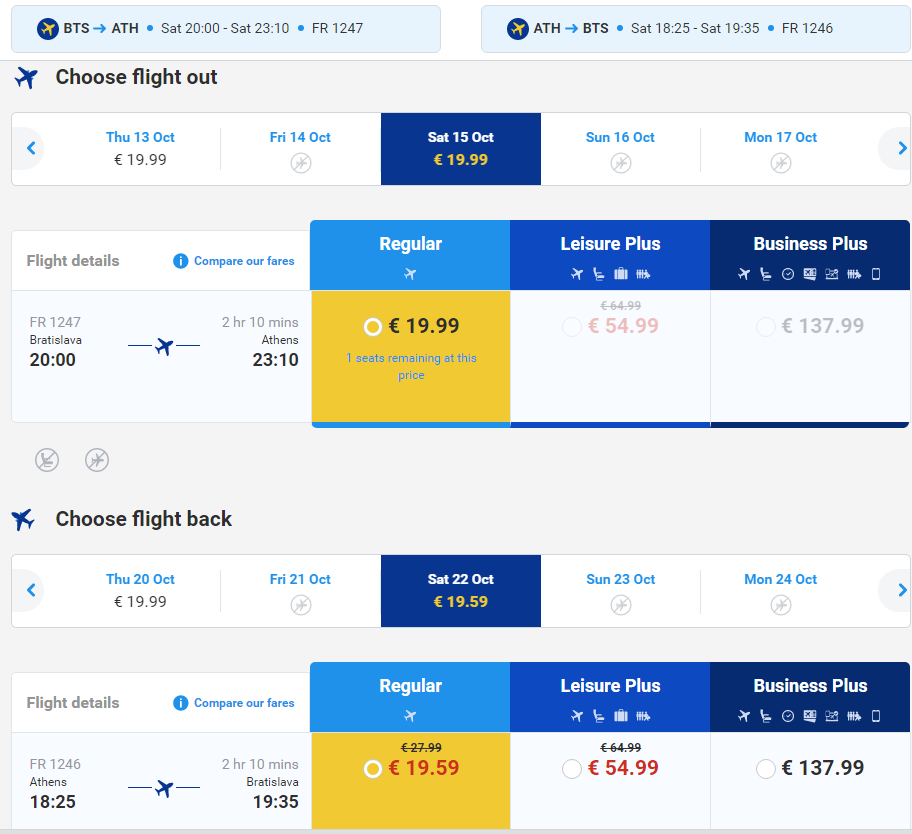Select return Business Plus € 137.99 radio

click(x=765, y=769)
